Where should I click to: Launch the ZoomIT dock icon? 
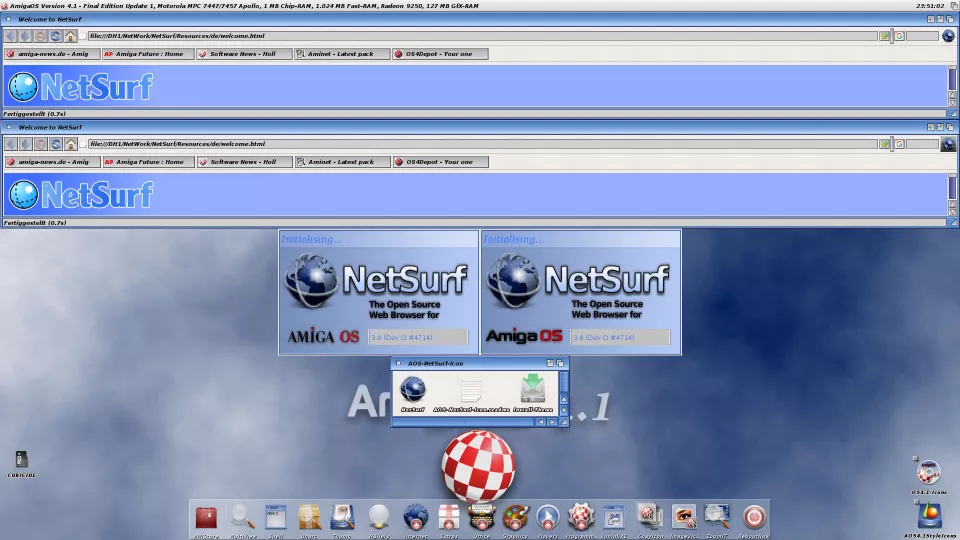717,517
